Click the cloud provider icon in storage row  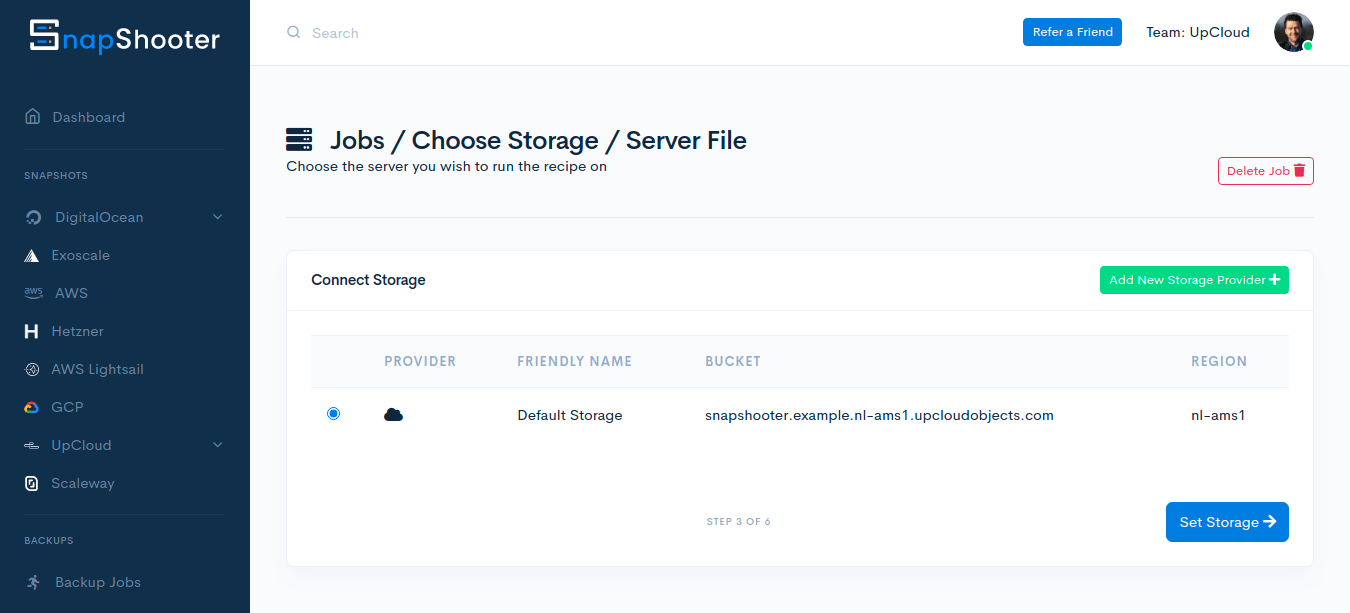click(393, 415)
